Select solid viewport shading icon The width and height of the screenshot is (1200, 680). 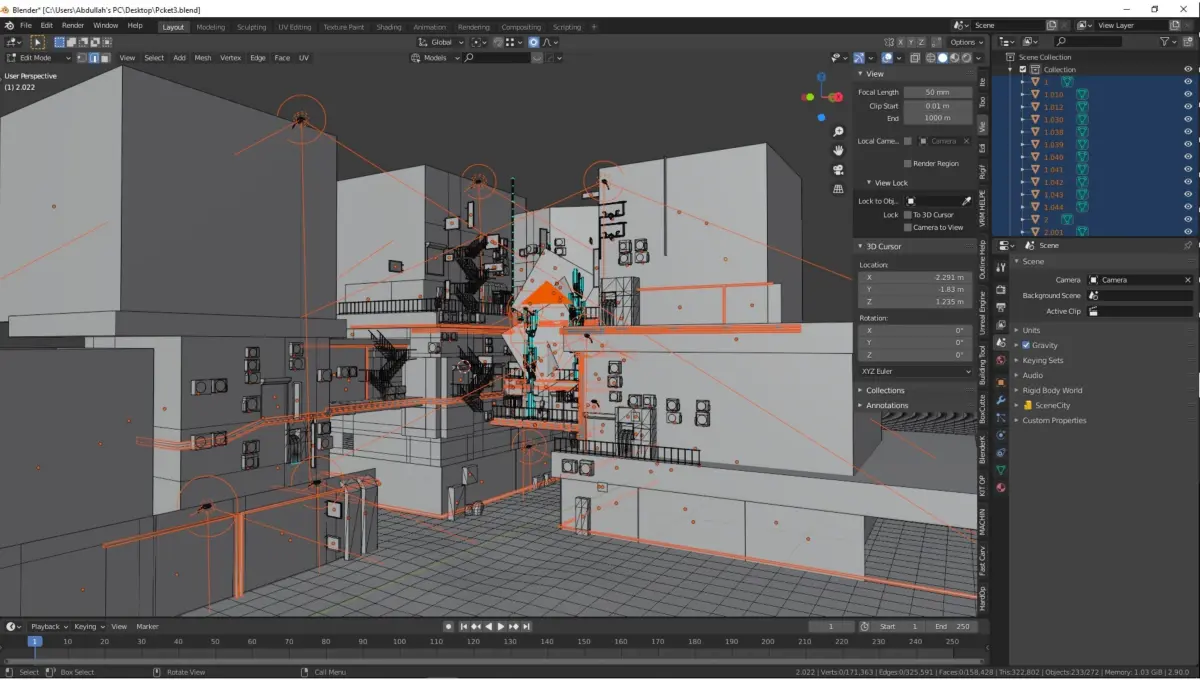(942, 58)
